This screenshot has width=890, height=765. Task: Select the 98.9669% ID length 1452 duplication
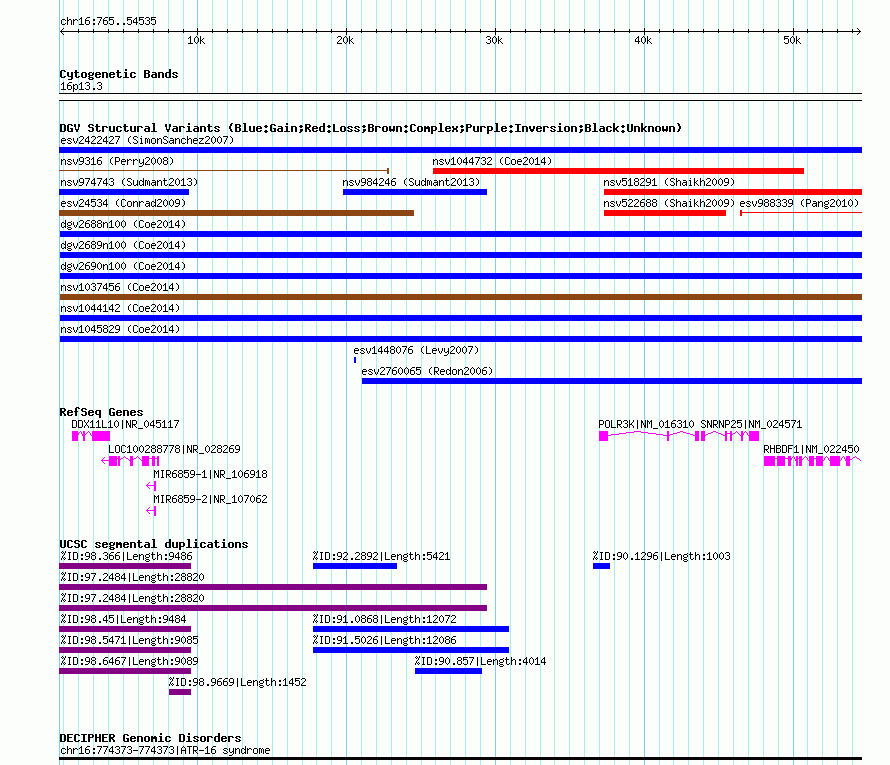(x=180, y=692)
